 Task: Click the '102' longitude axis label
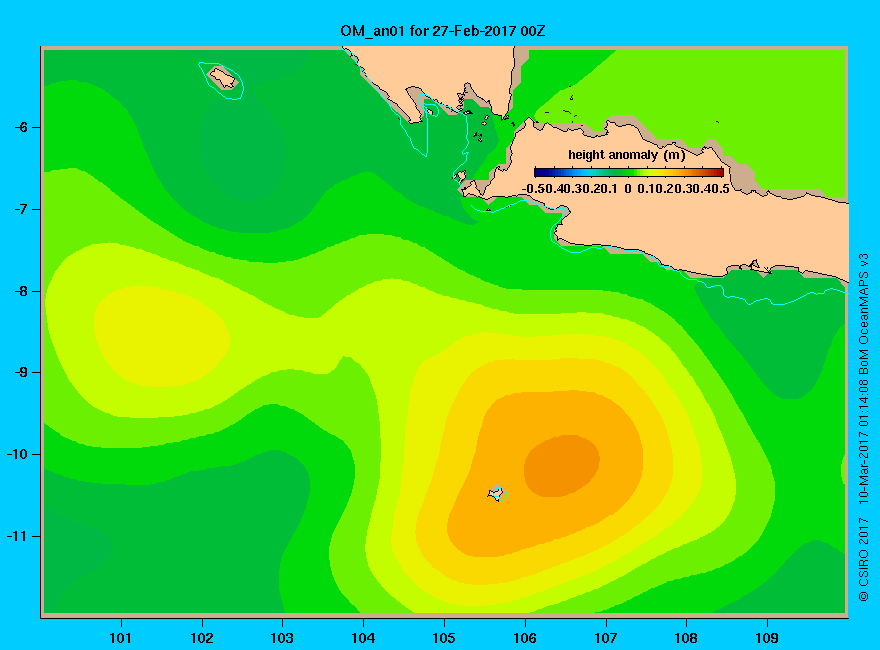point(201,638)
